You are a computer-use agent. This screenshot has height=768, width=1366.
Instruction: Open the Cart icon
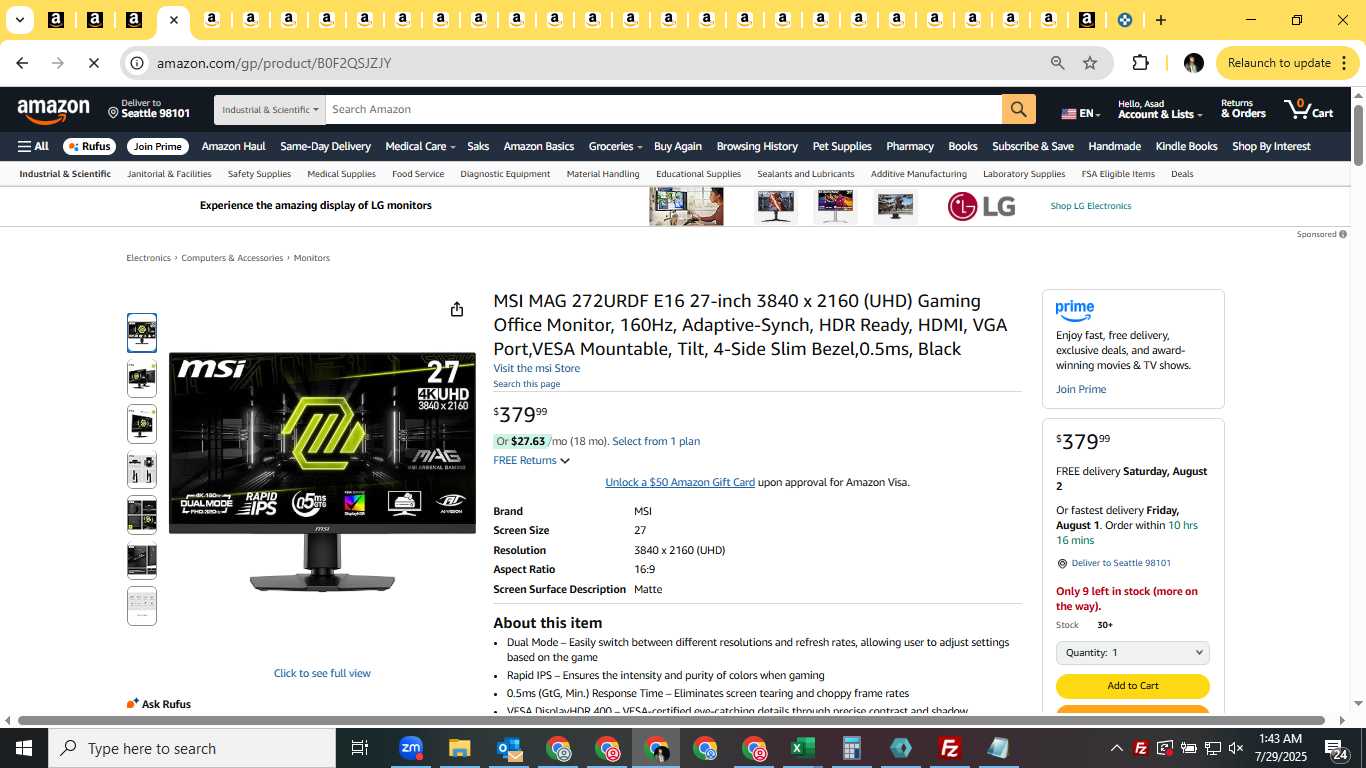(1309, 109)
